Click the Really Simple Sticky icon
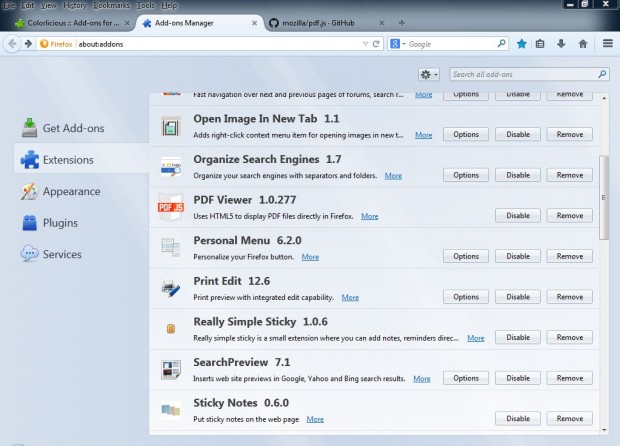 coord(171,329)
